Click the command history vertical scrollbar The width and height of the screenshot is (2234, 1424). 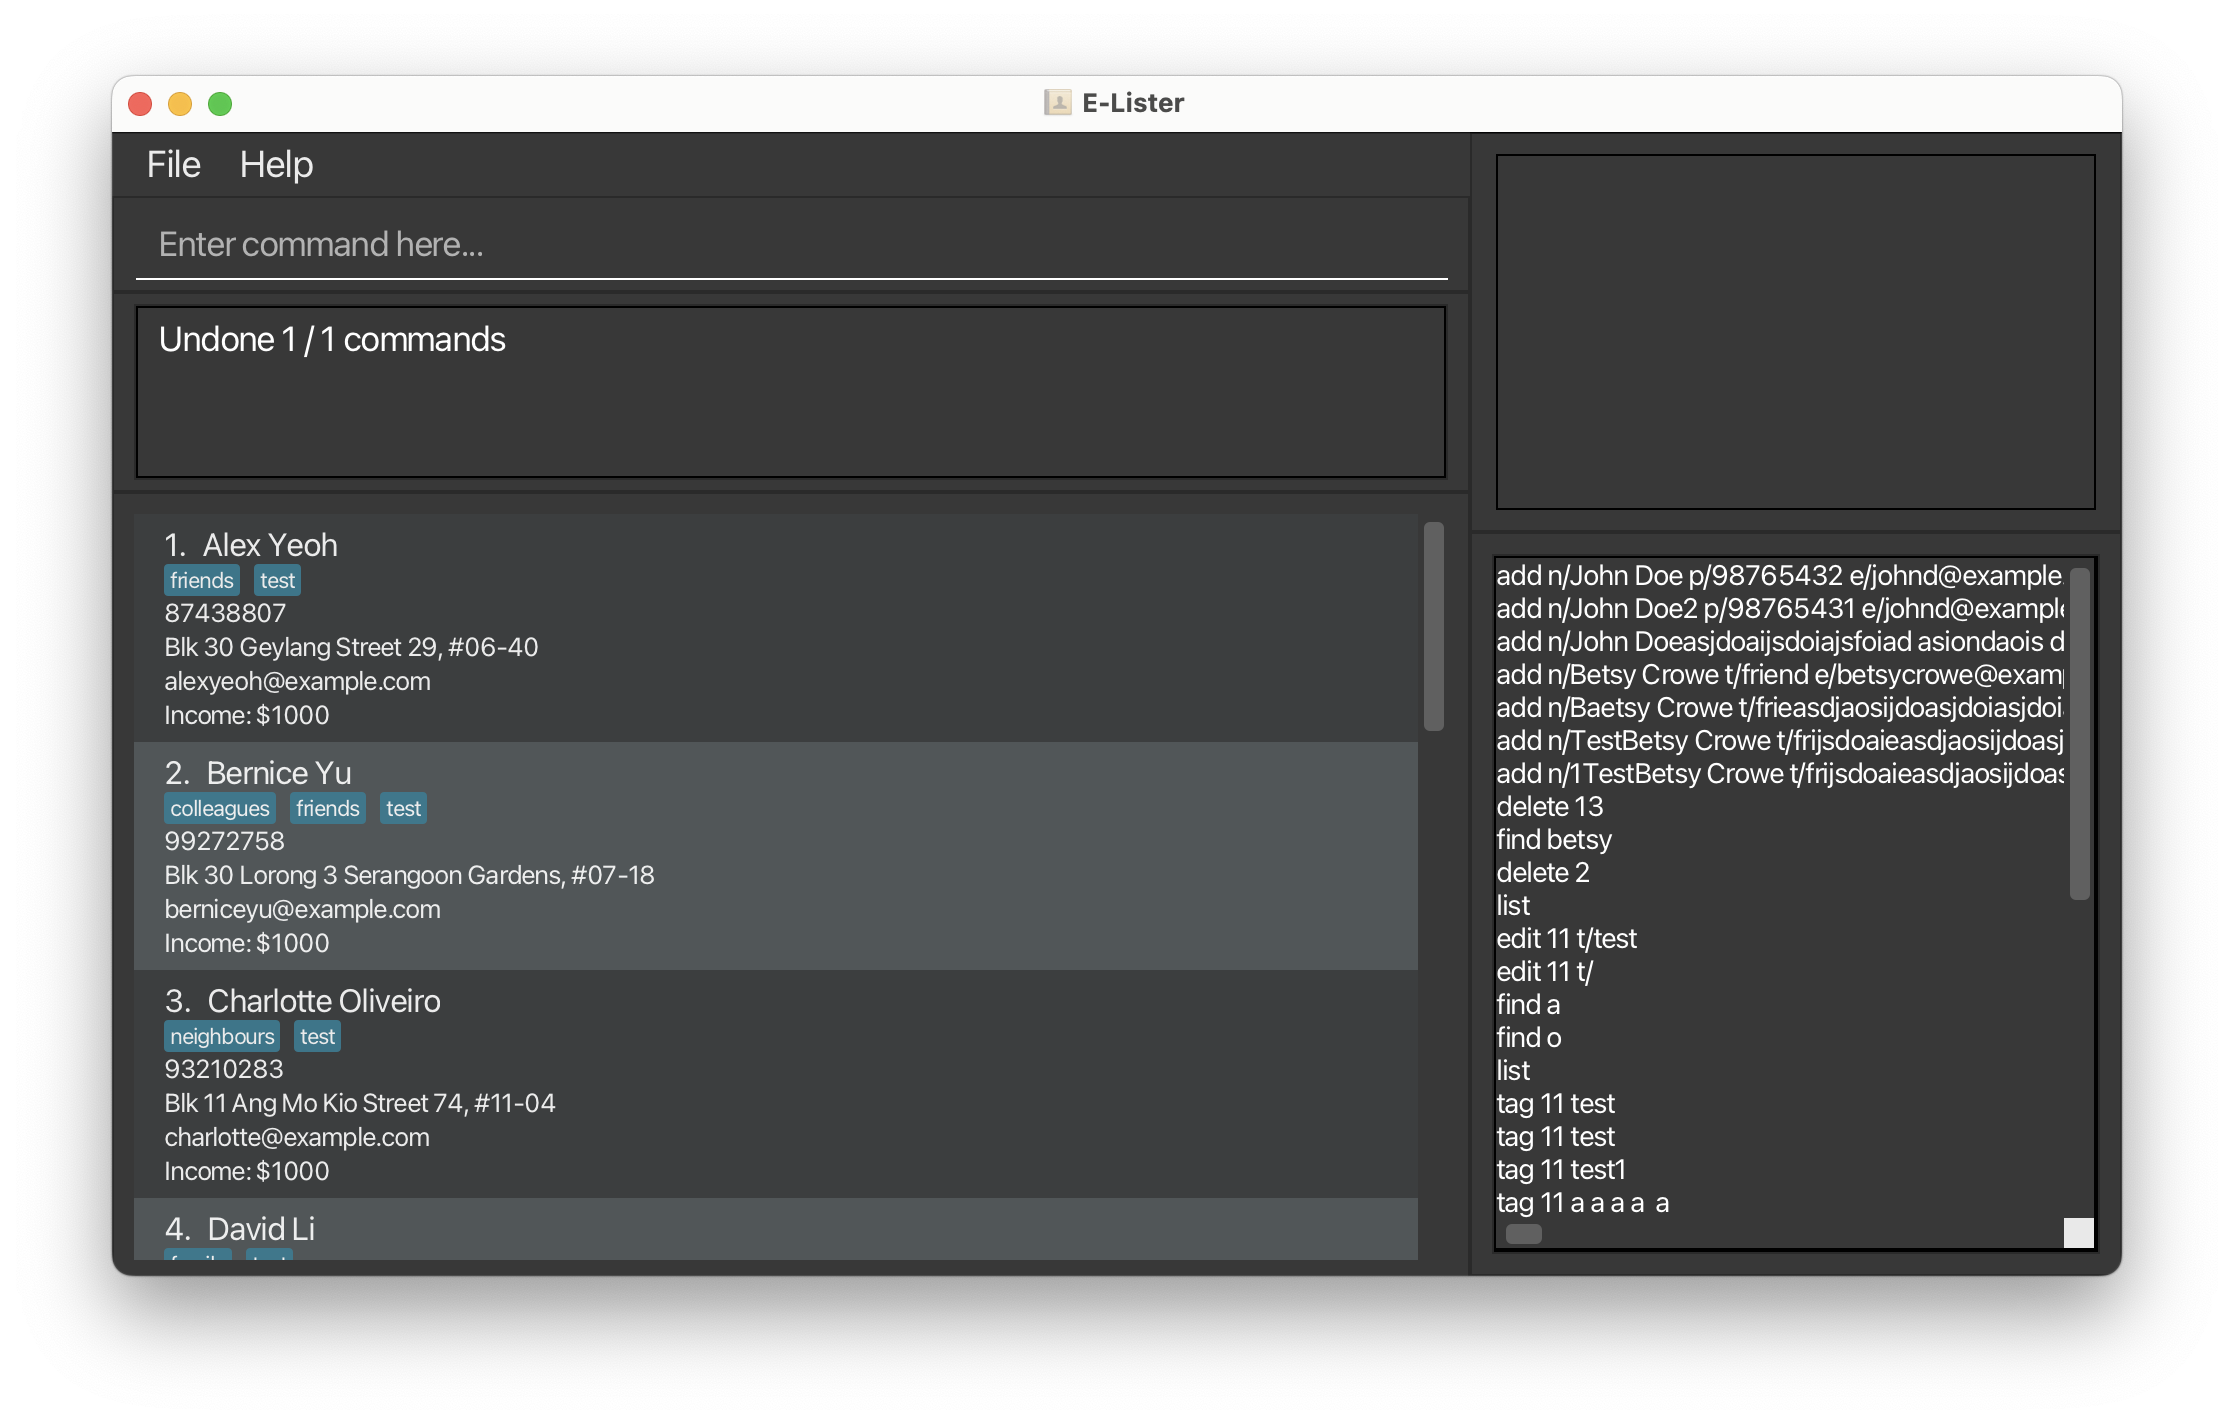(x=2079, y=733)
